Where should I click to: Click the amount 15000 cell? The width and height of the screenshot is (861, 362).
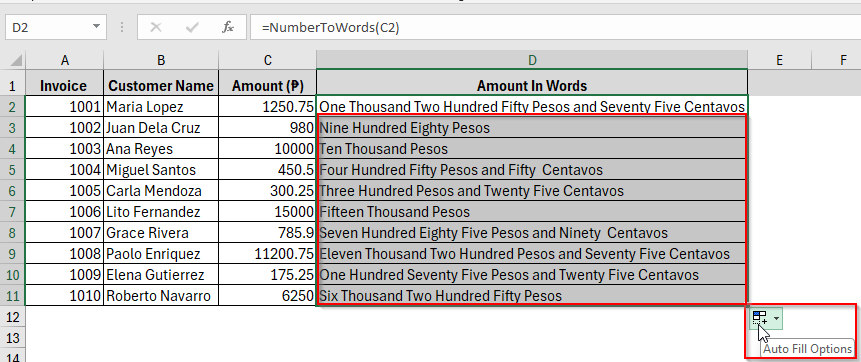click(267, 211)
